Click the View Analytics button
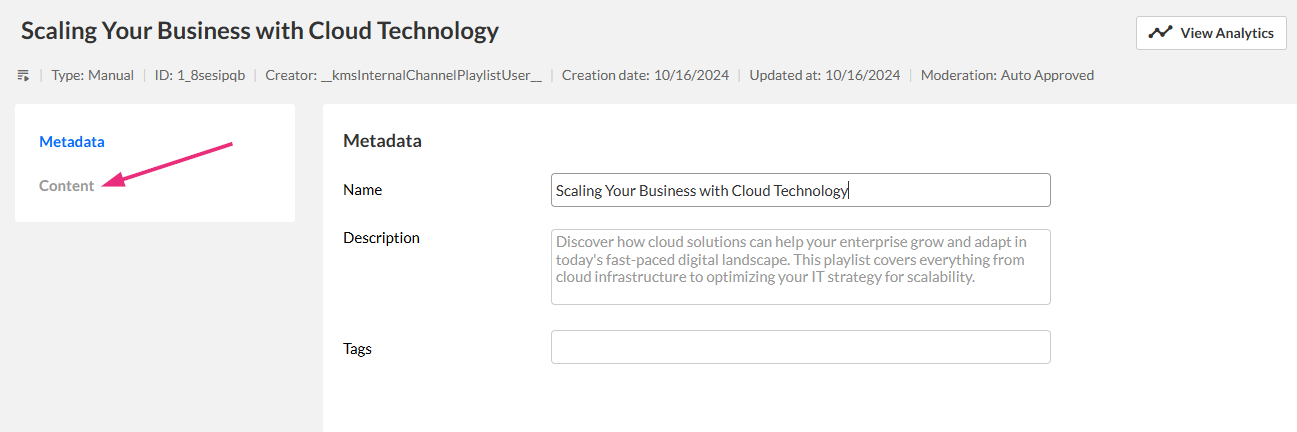Image resolution: width=1297 pixels, height=432 pixels. [x=1210, y=33]
